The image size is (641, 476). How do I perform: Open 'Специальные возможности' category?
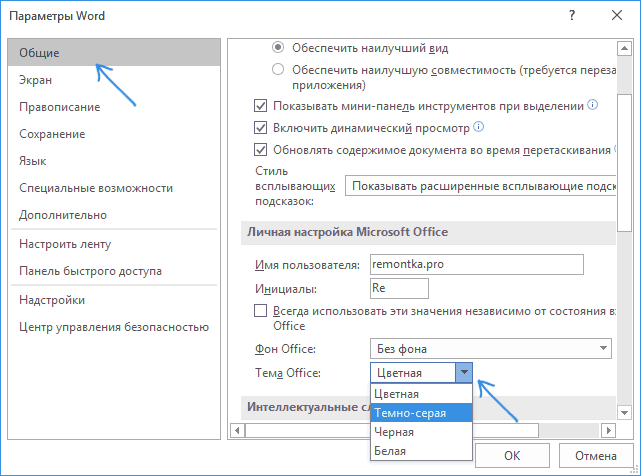coord(114,188)
